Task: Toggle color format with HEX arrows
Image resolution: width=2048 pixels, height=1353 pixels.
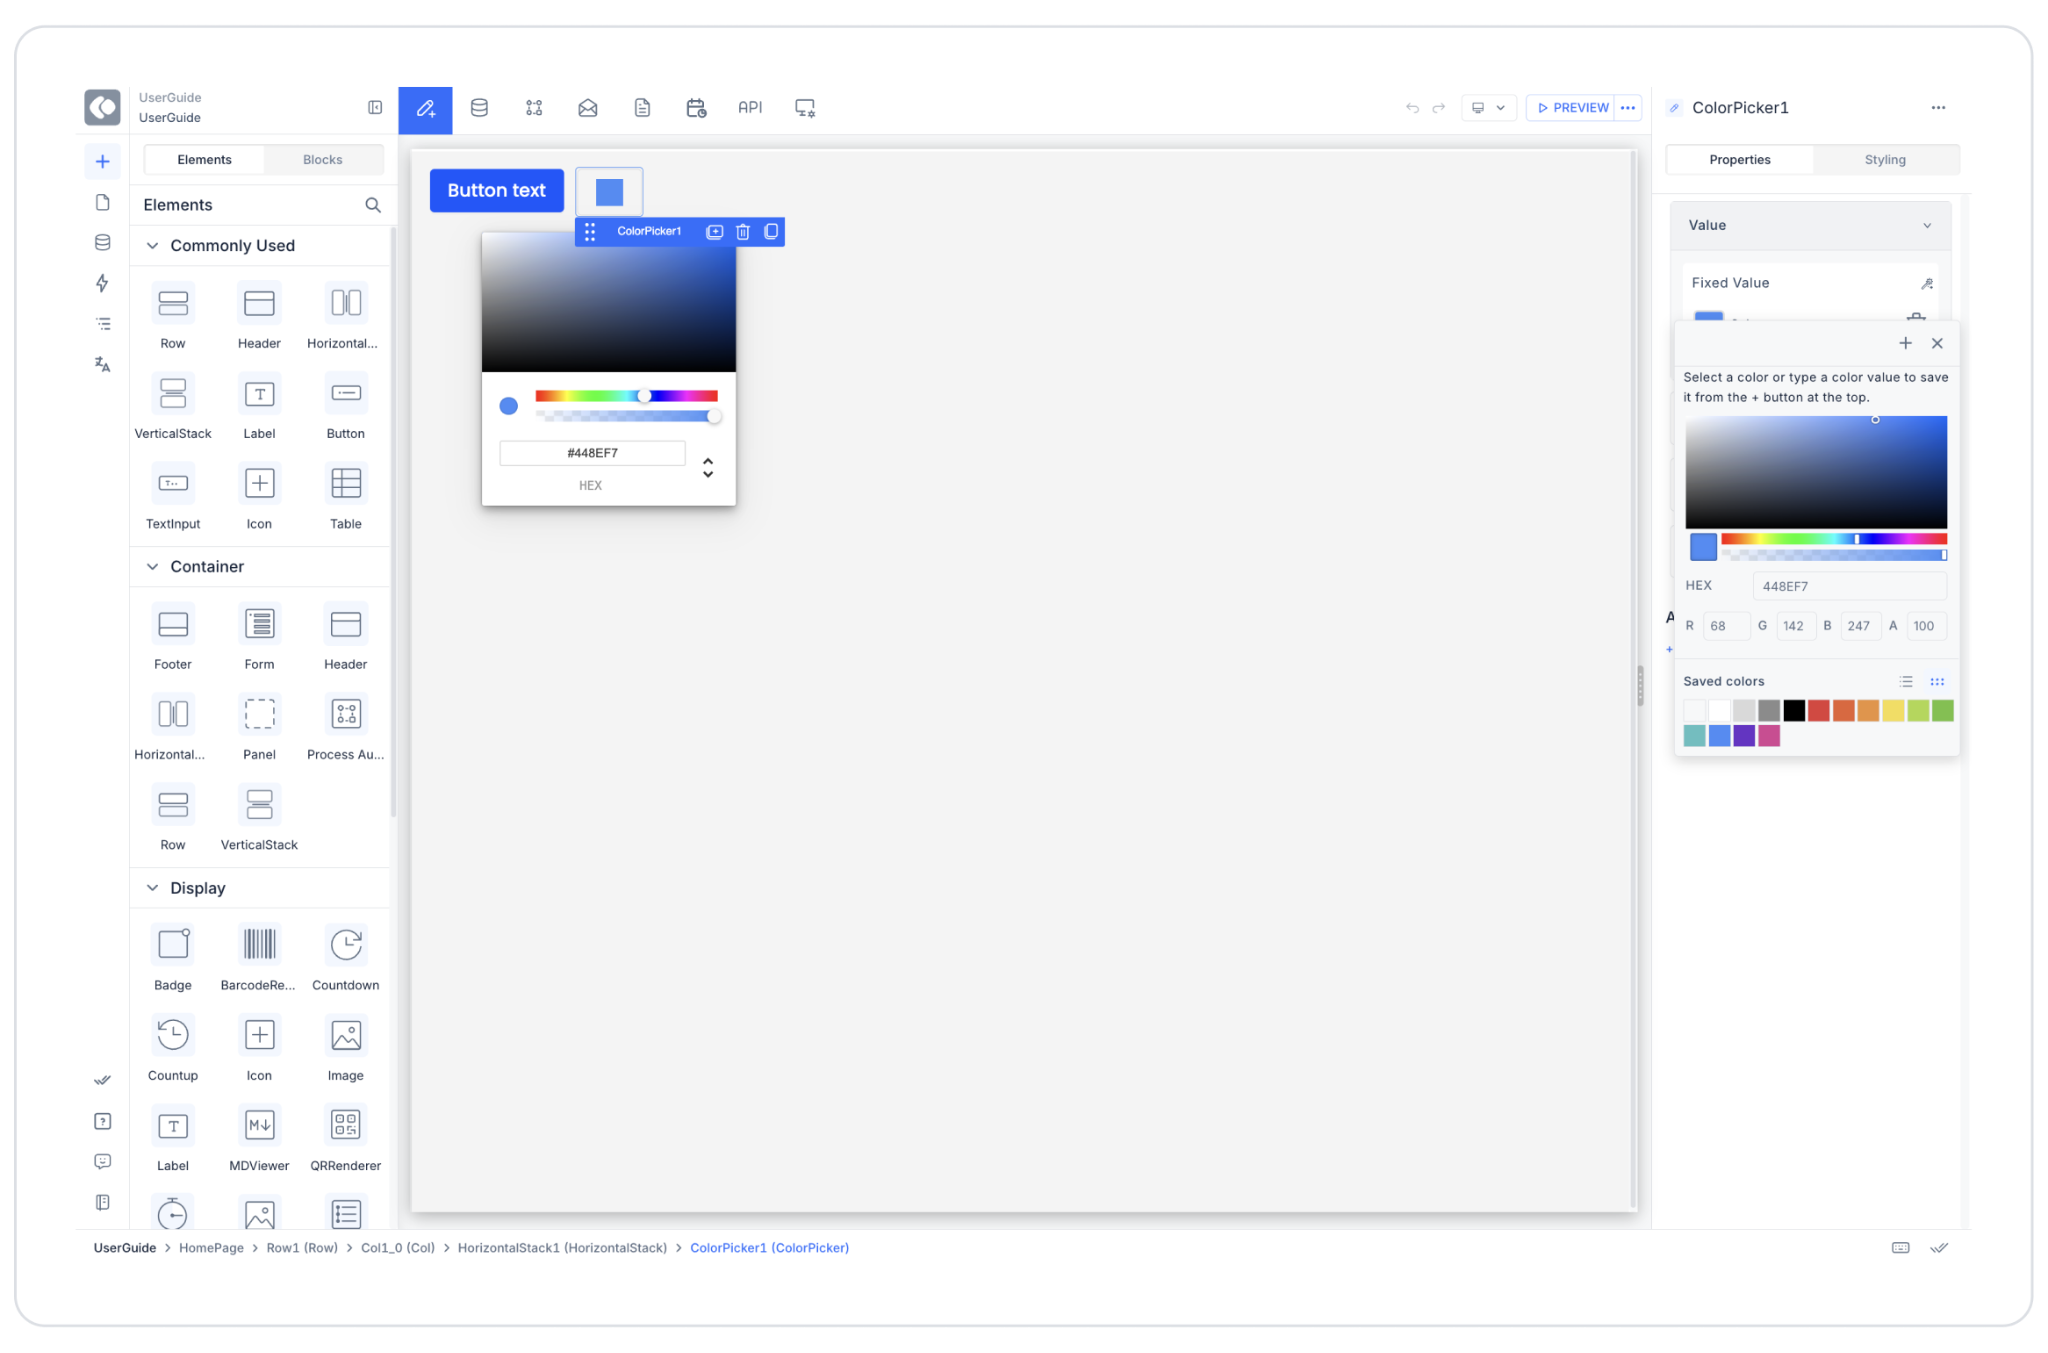Action: (x=708, y=467)
